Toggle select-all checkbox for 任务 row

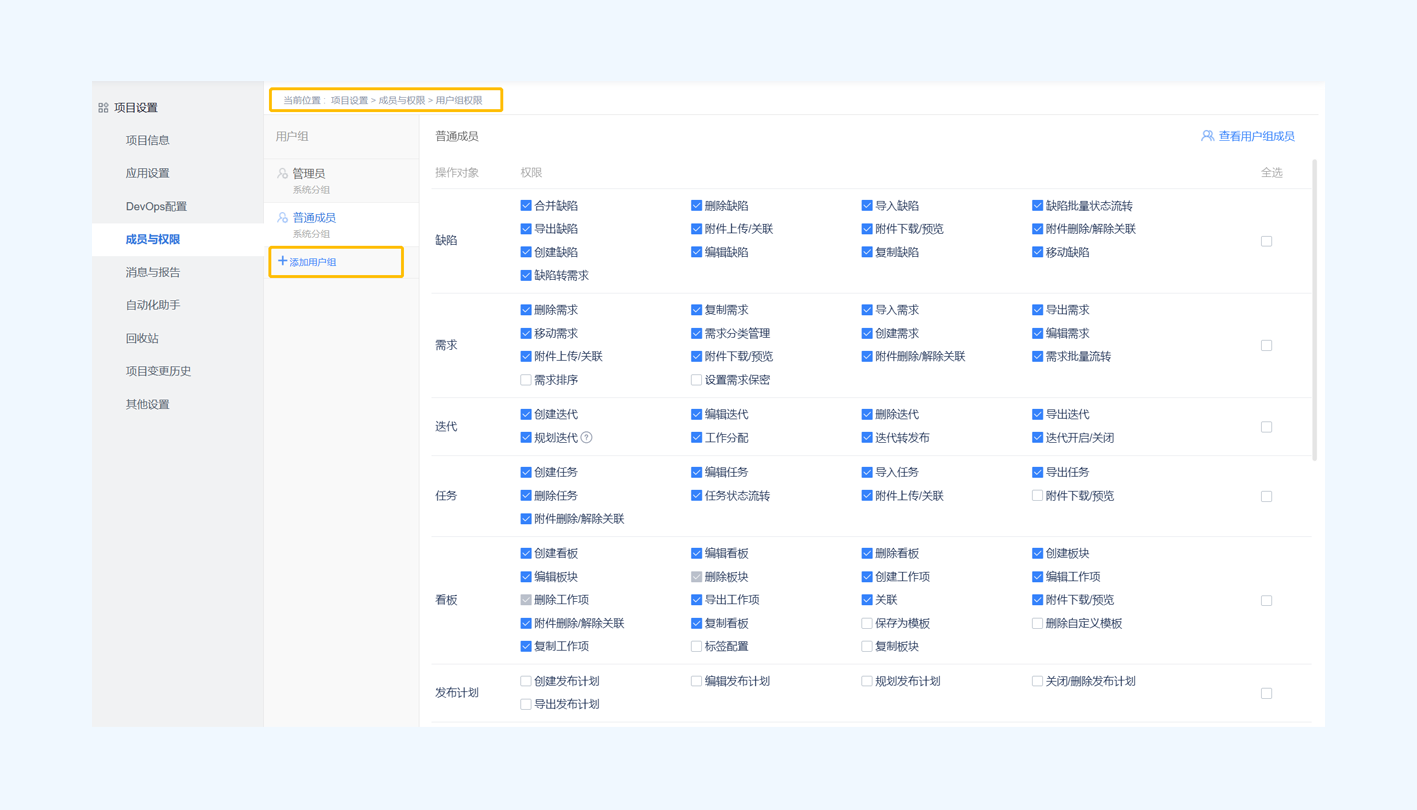[1266, 496]
